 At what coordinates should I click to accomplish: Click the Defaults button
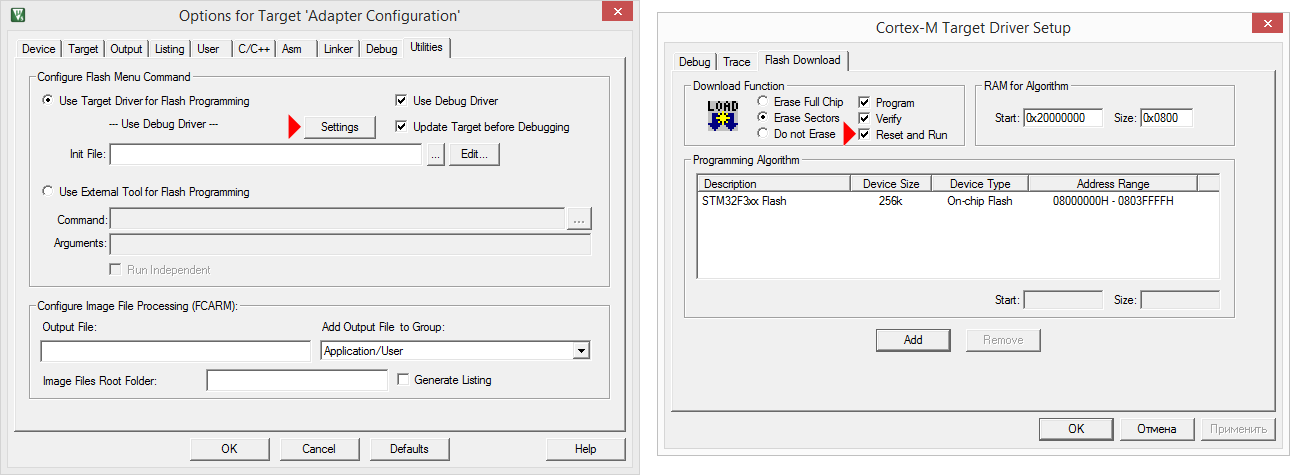pyautogui.click(x=409, y=449)
